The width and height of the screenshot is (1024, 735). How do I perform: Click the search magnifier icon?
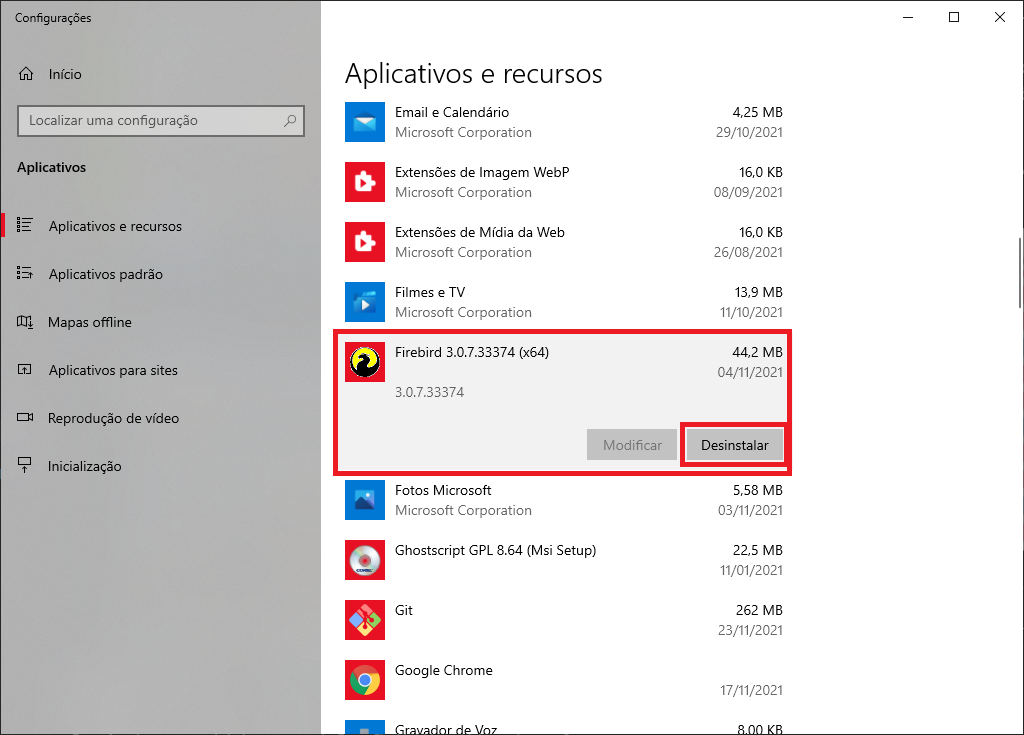[x=290, y=120]
